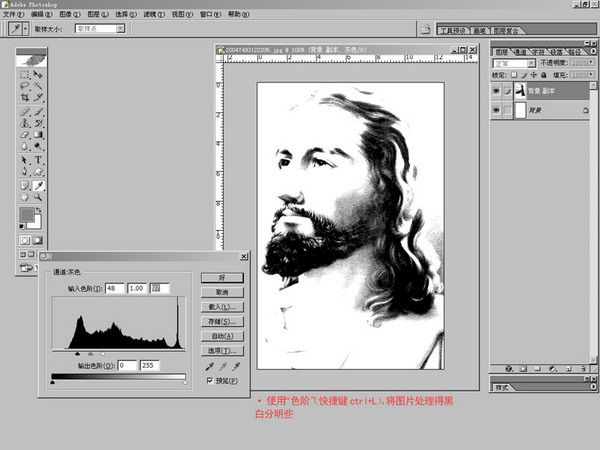The height and width of the screenshot is (450, 600).
Task: Toggle visibility of the 背景 layer
Action: pos(497,114)
